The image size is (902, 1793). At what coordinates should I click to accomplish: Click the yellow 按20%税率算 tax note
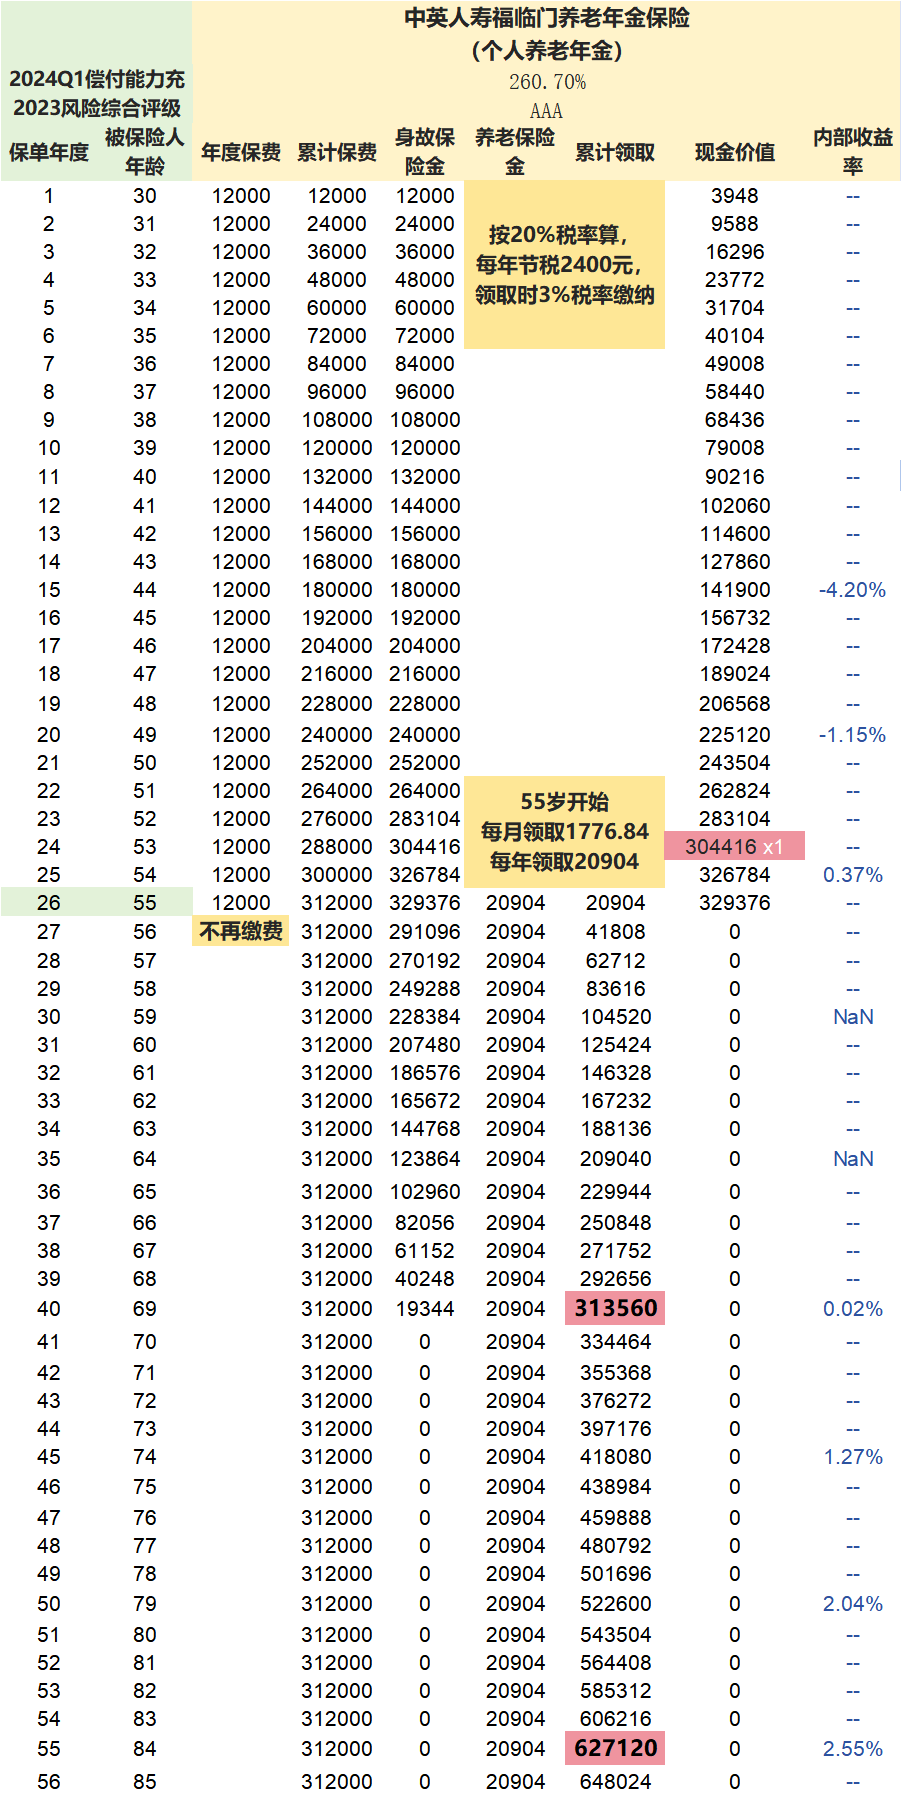pos(565,265)
